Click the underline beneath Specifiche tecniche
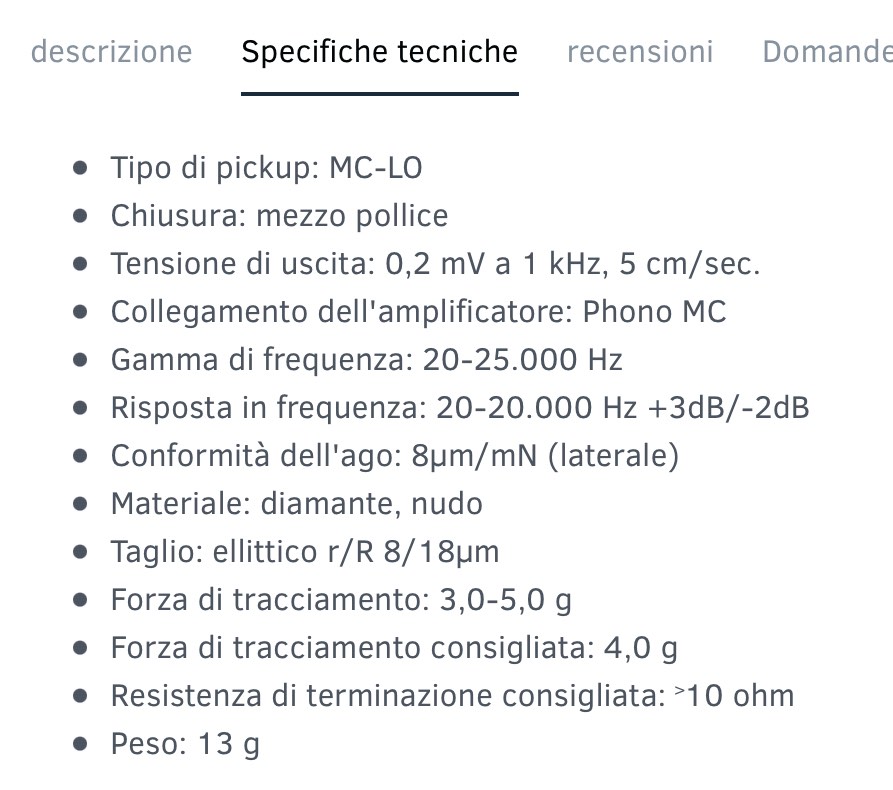The image size is (893, 790). click(380, 93)
